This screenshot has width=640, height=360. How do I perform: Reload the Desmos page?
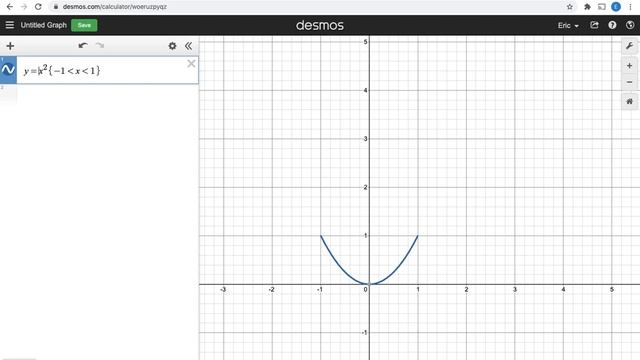38,7
